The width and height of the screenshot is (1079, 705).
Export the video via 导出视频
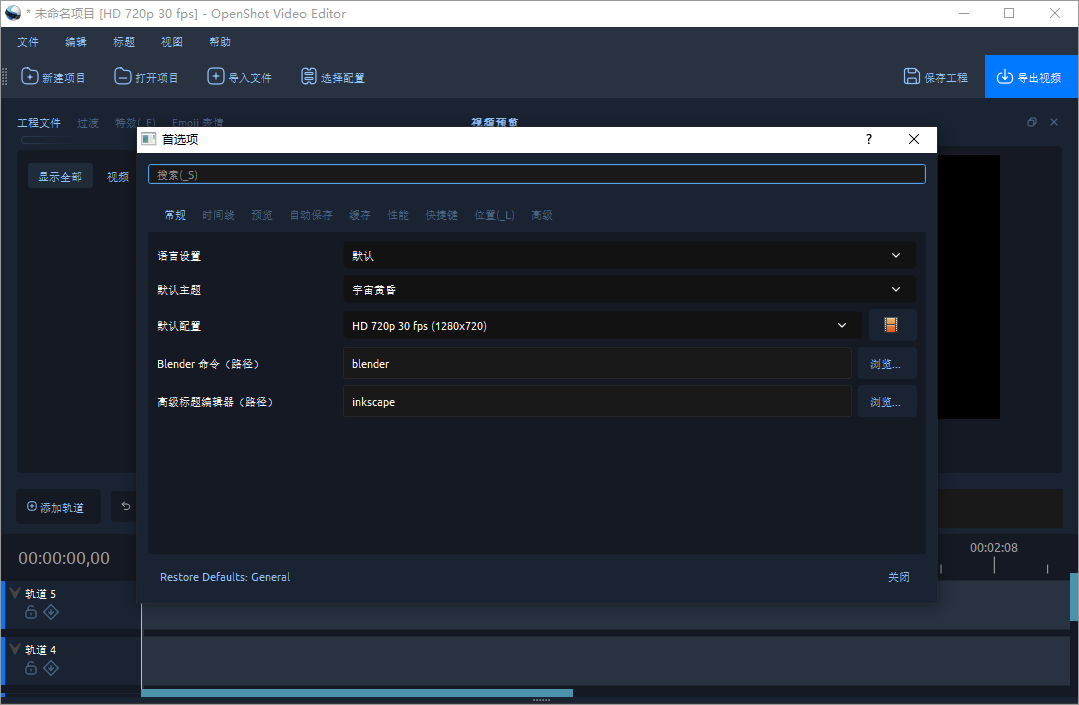click(1031, 76)
